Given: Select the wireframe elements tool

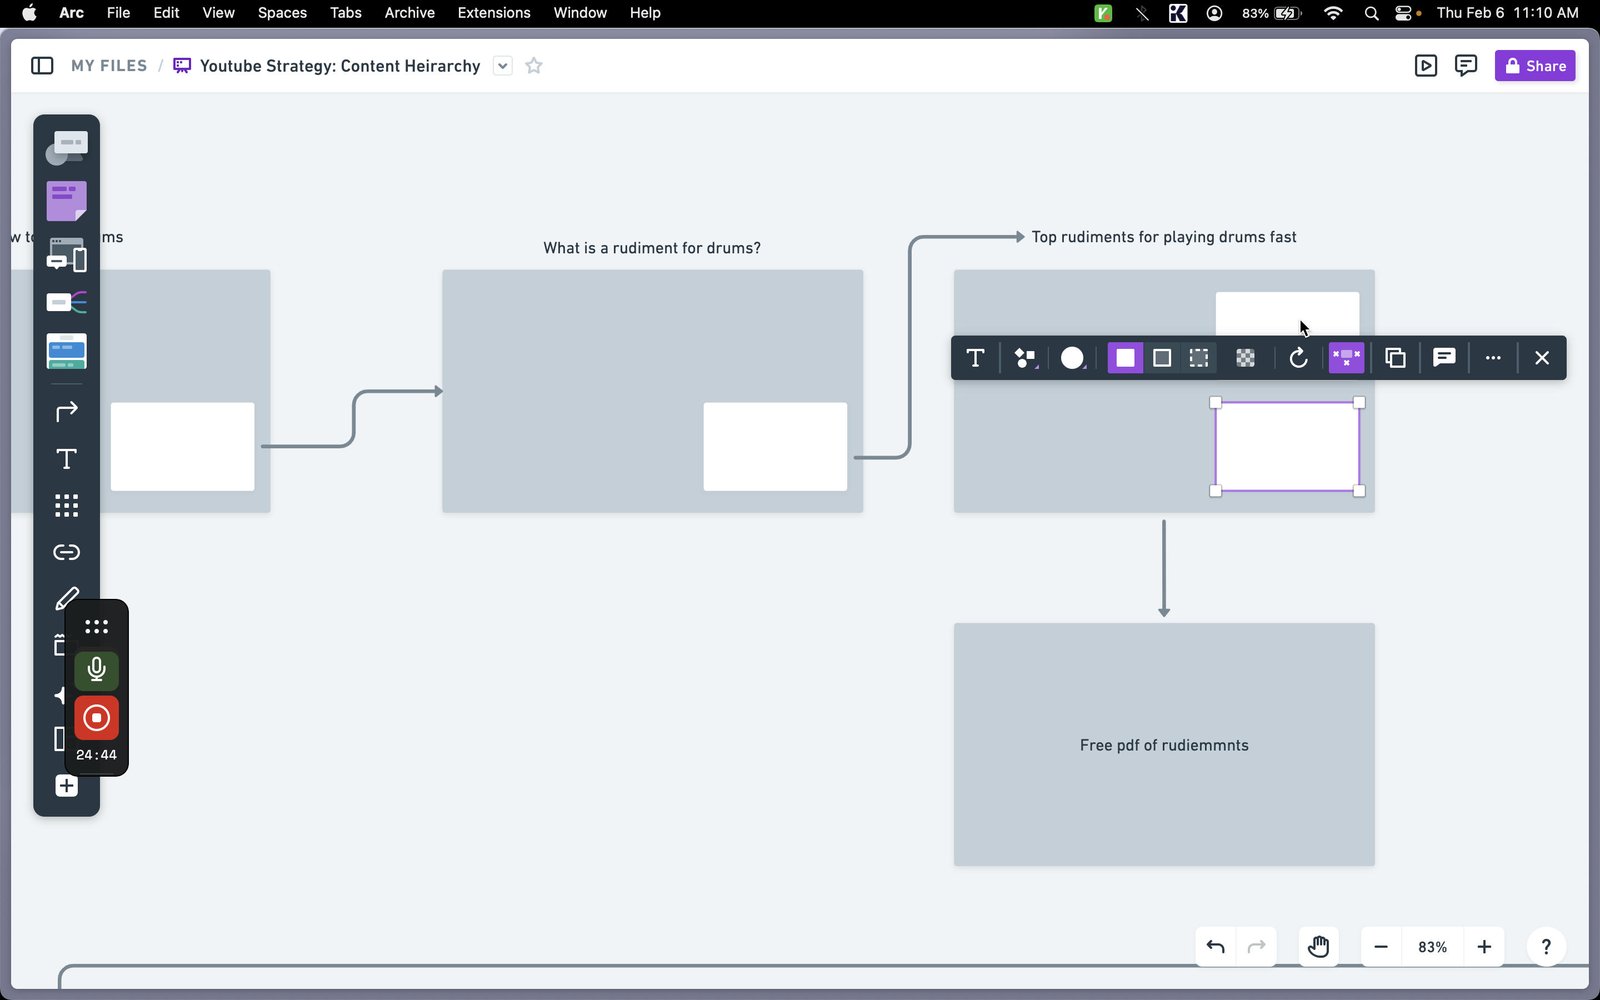Looking at the screenshot, I should pos(66,255).
